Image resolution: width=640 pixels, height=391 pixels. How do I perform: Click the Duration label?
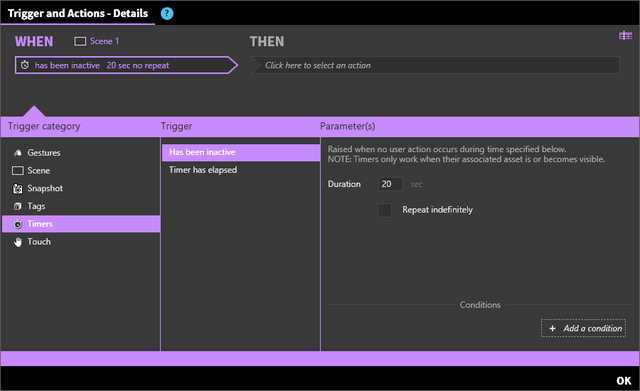[x=344, y=184]
